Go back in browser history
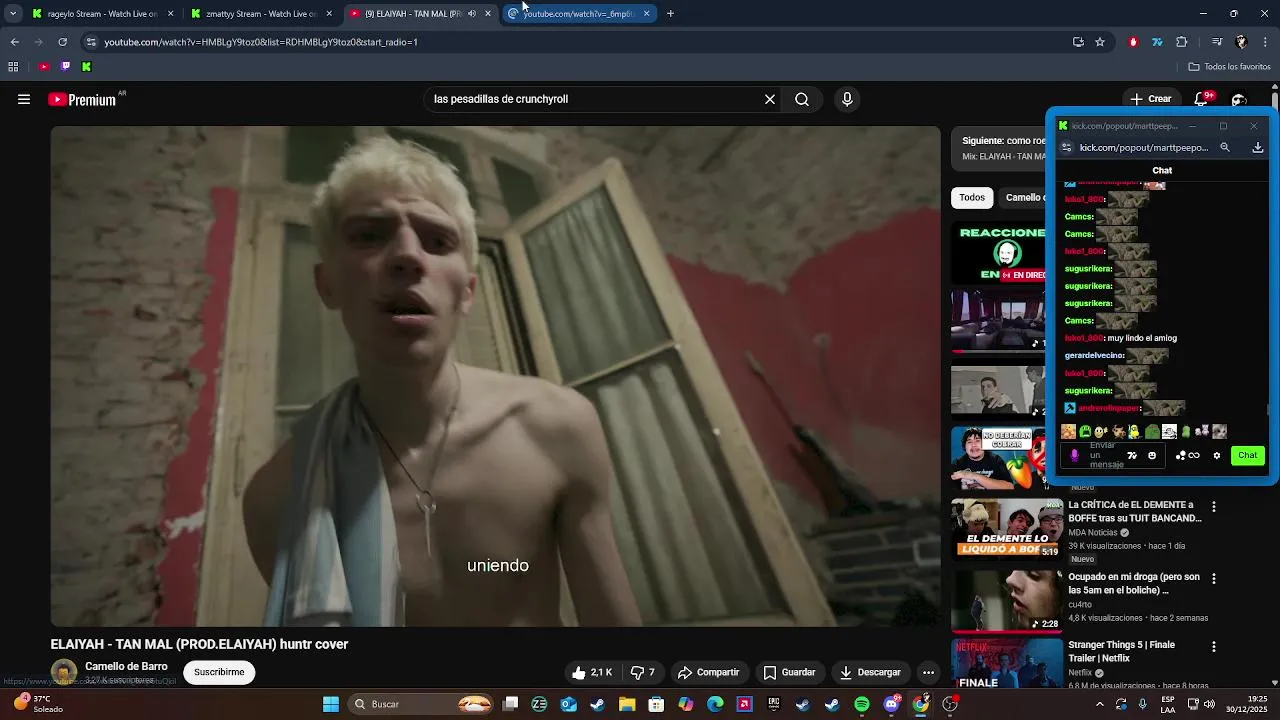Image resolution: width=1280 pixels, height=720 pixels. [14, 42]
